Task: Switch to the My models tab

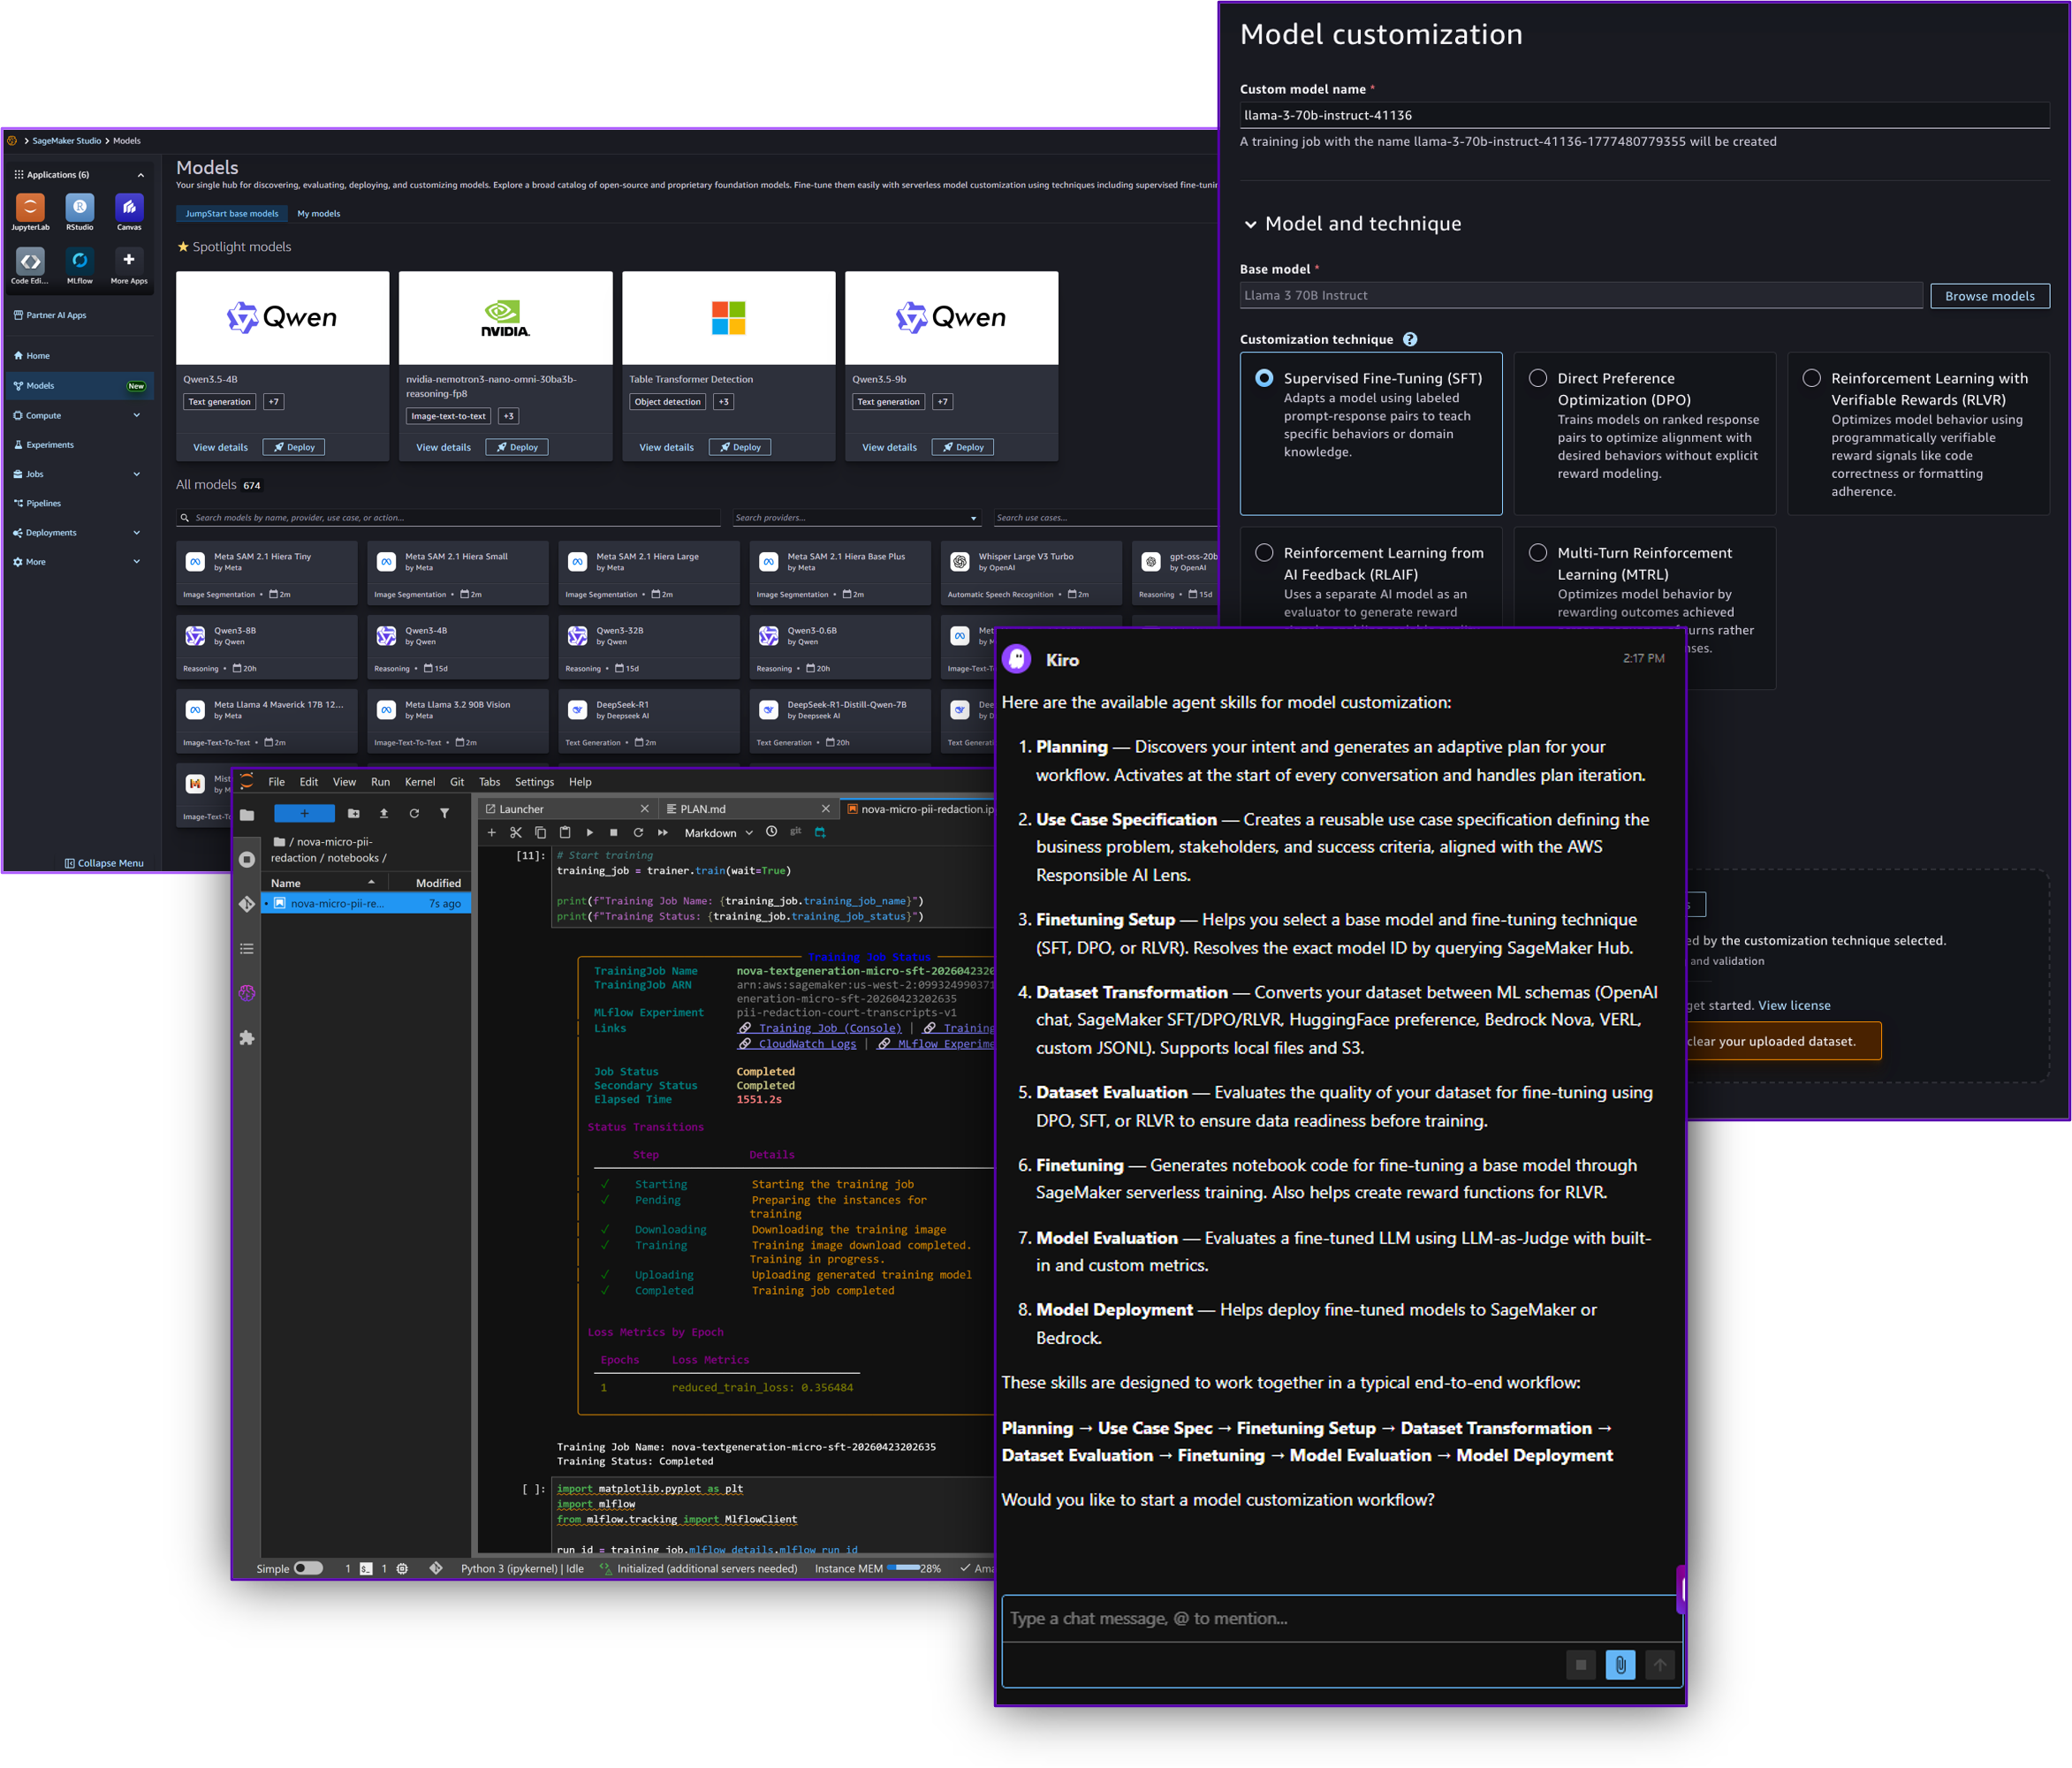Action: 318,213
